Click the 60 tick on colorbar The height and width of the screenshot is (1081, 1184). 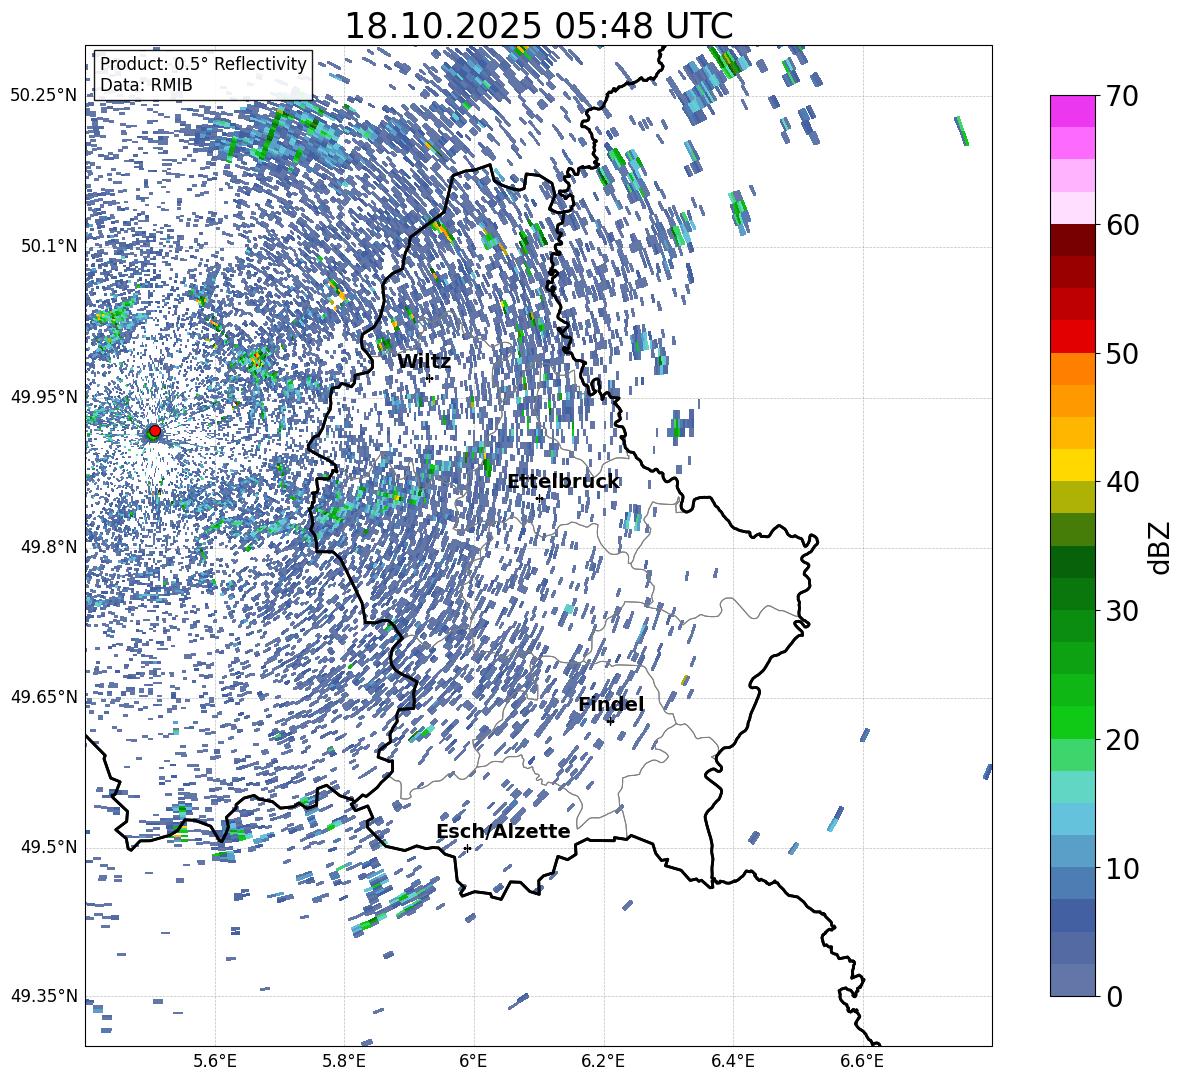tap(1122, 225)
